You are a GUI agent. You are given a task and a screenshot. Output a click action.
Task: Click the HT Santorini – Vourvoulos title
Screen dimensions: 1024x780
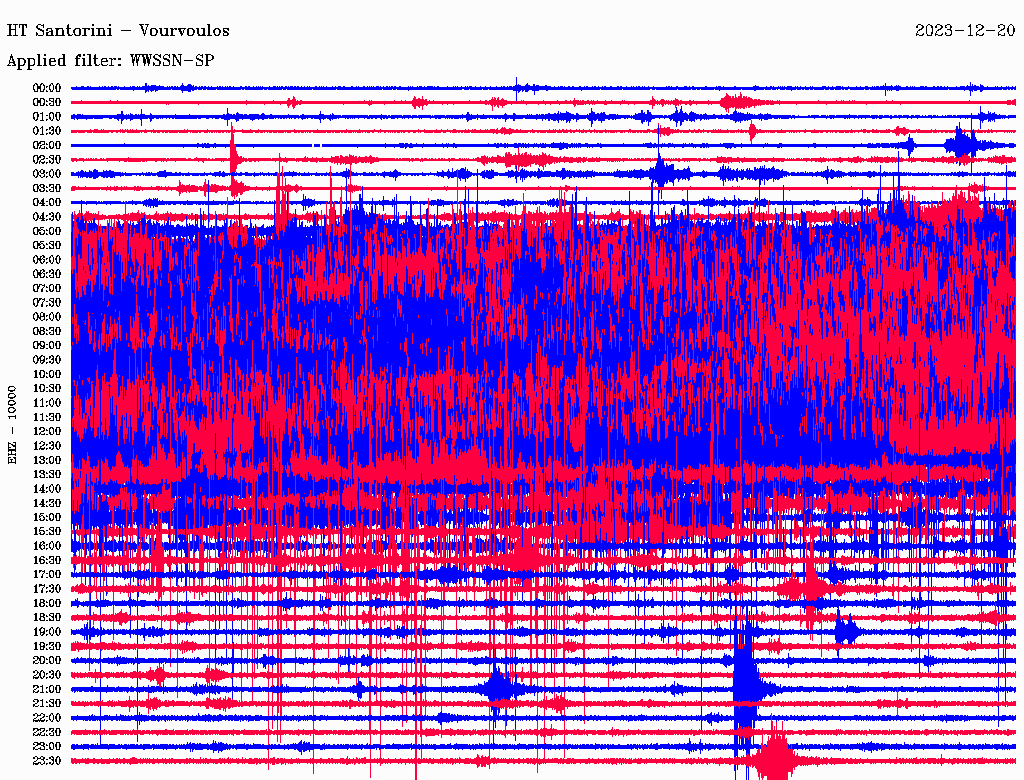click(x=118, y=31)
